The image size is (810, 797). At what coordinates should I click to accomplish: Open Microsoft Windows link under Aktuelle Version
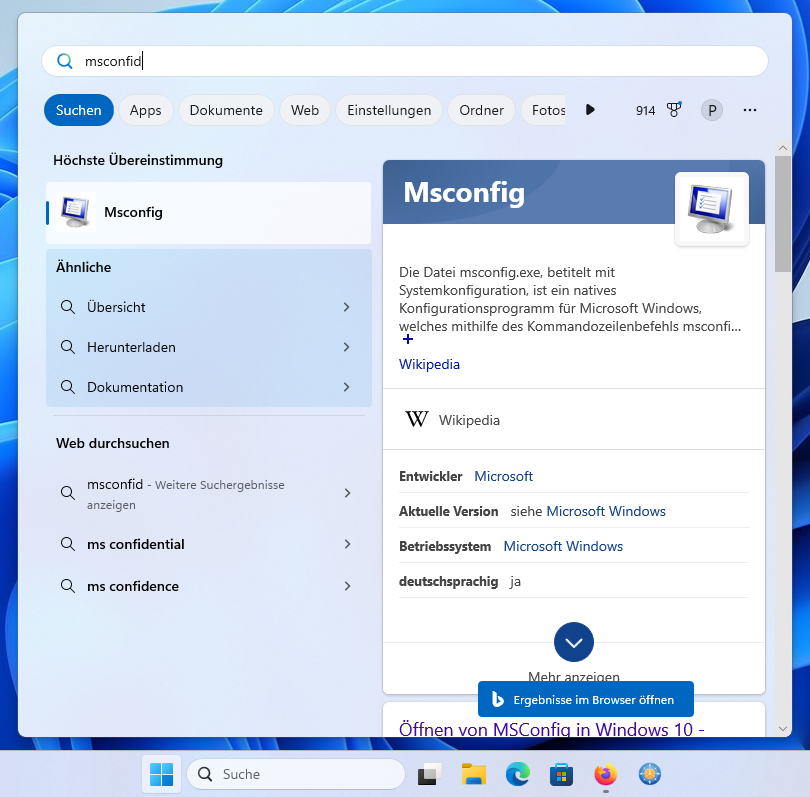[x=606, y=511]
